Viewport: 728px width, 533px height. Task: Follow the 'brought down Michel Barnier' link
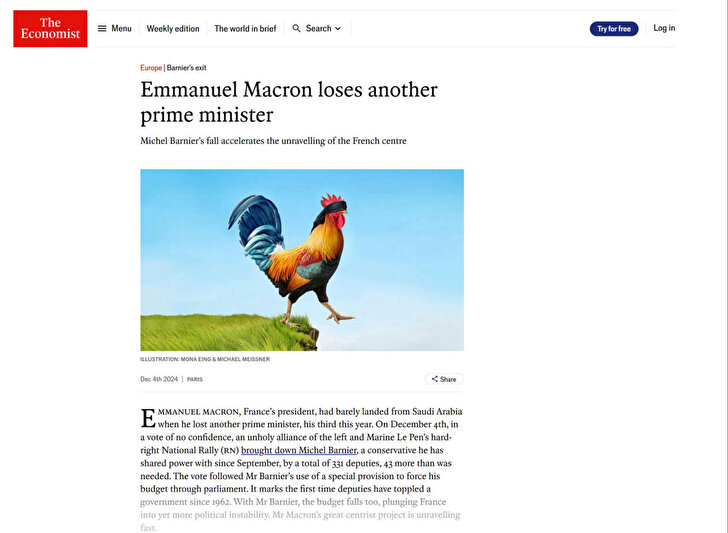click(x=299, y=450)
